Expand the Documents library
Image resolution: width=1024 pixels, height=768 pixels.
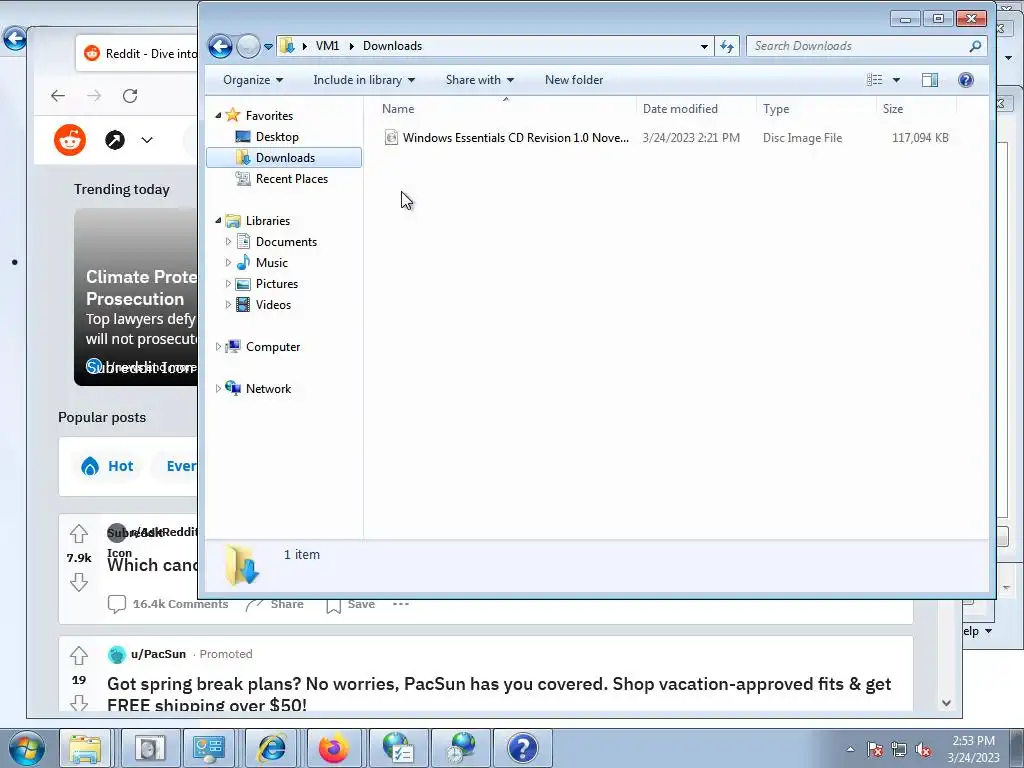228,242
